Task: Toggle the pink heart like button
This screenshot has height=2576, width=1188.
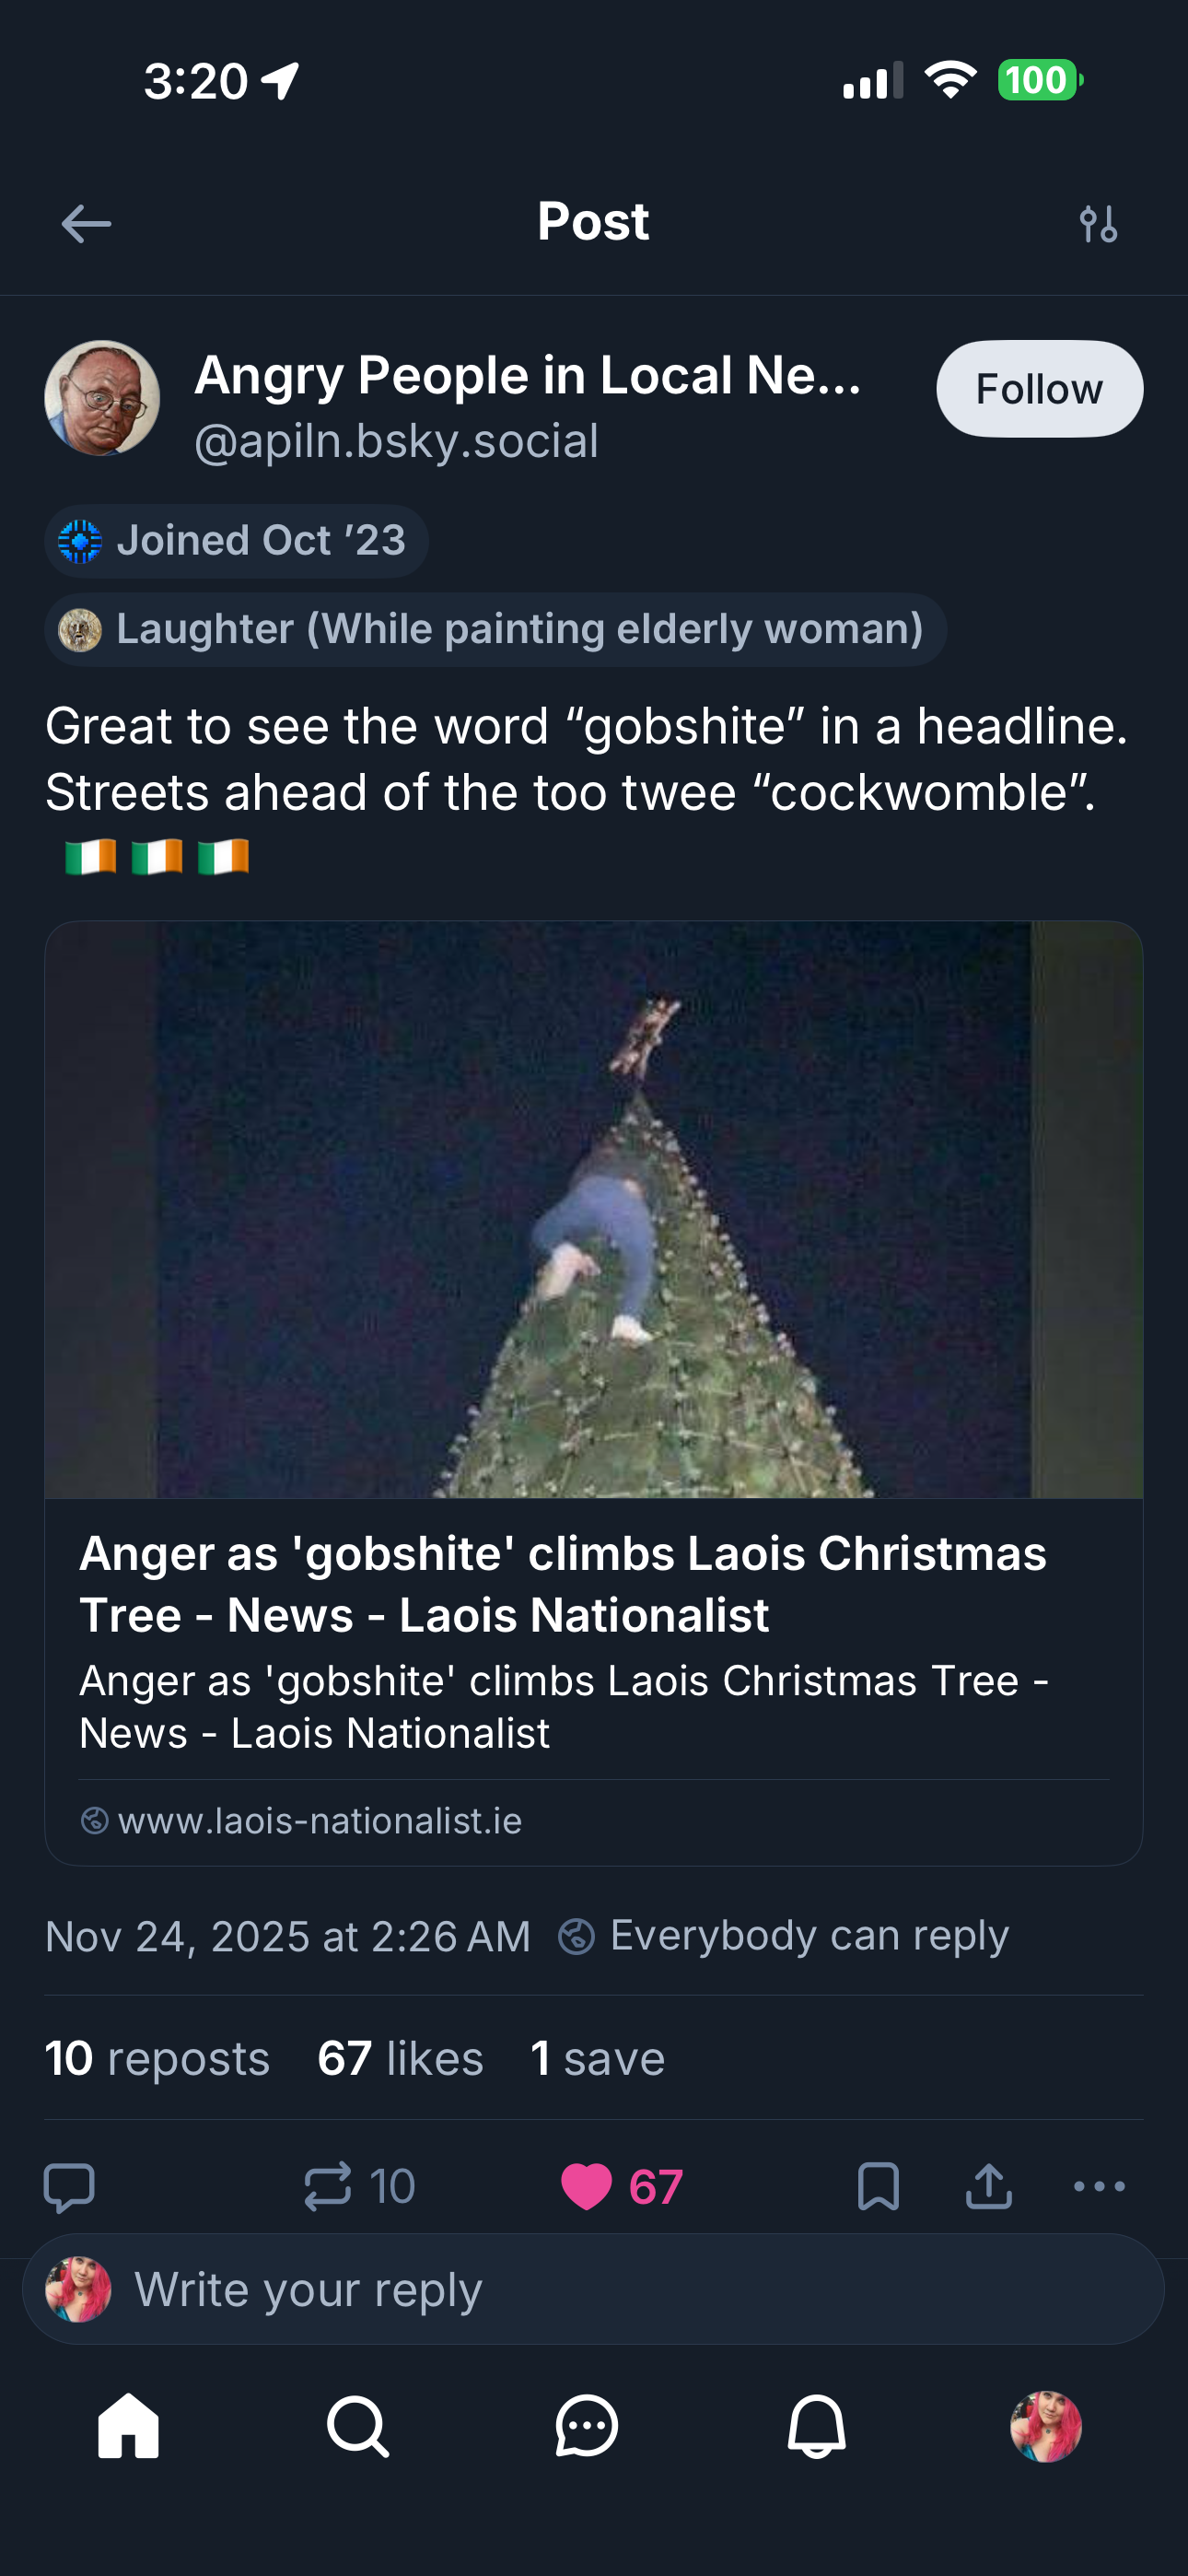Action: click(587, 2185)
